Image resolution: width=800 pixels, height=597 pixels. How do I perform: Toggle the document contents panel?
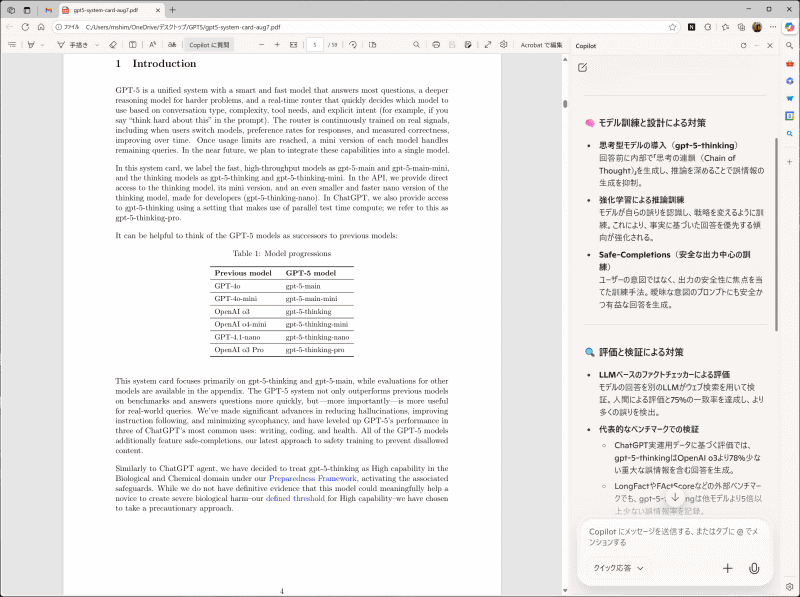(13, 45)
